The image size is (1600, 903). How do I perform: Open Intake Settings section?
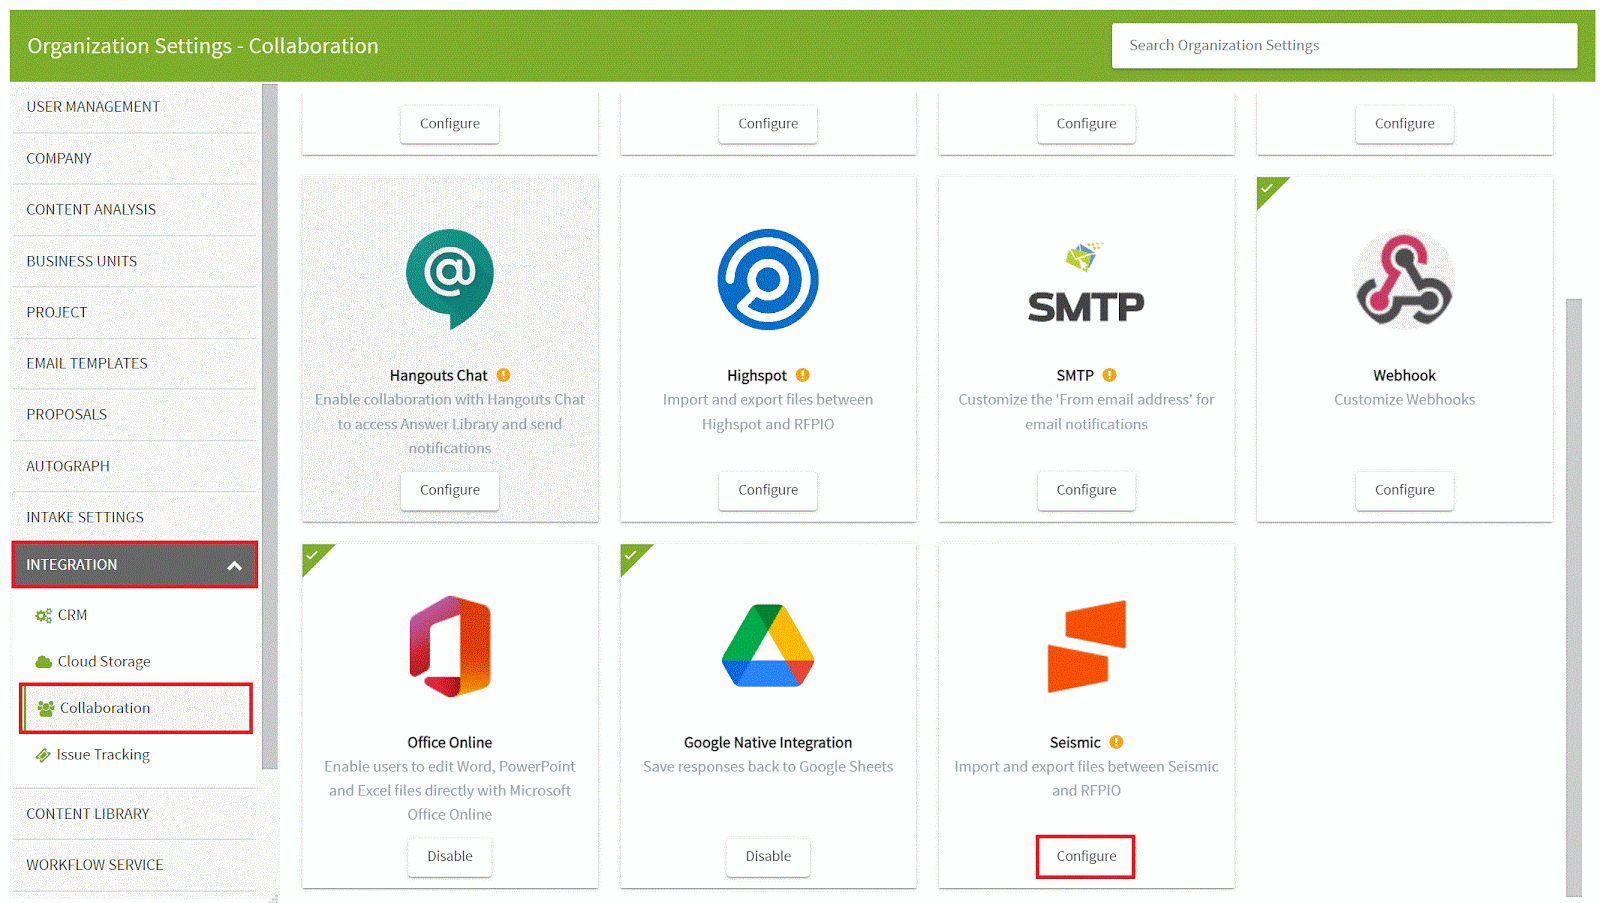(x=134, y=518)
